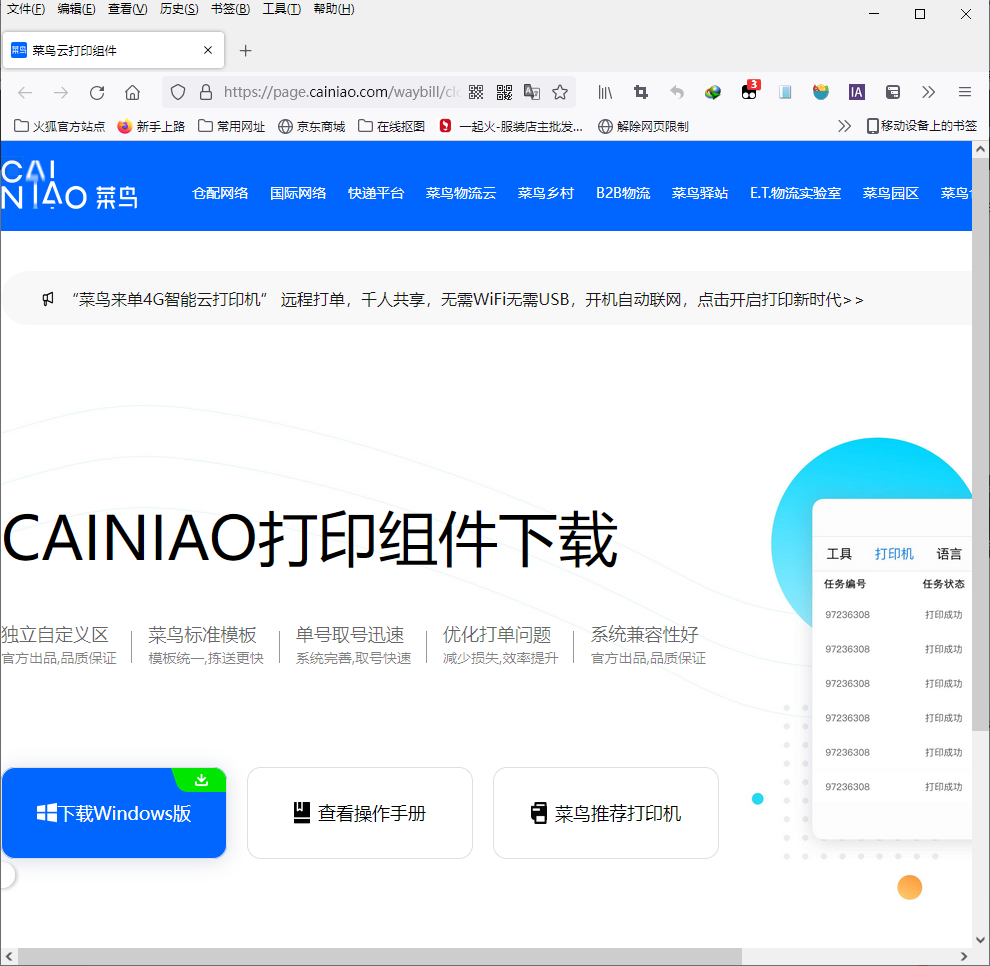Click the 下载Windows版 button
The width and height of the screenshot is (990, 966).
tap(114, 813)
